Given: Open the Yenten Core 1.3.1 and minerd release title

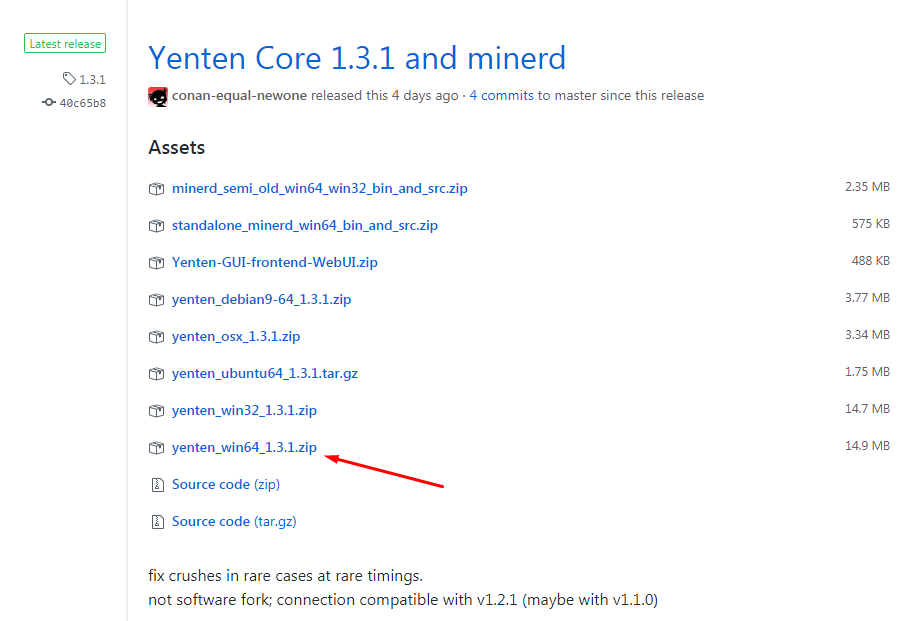Looking at the screenshot, I should 357,57.
